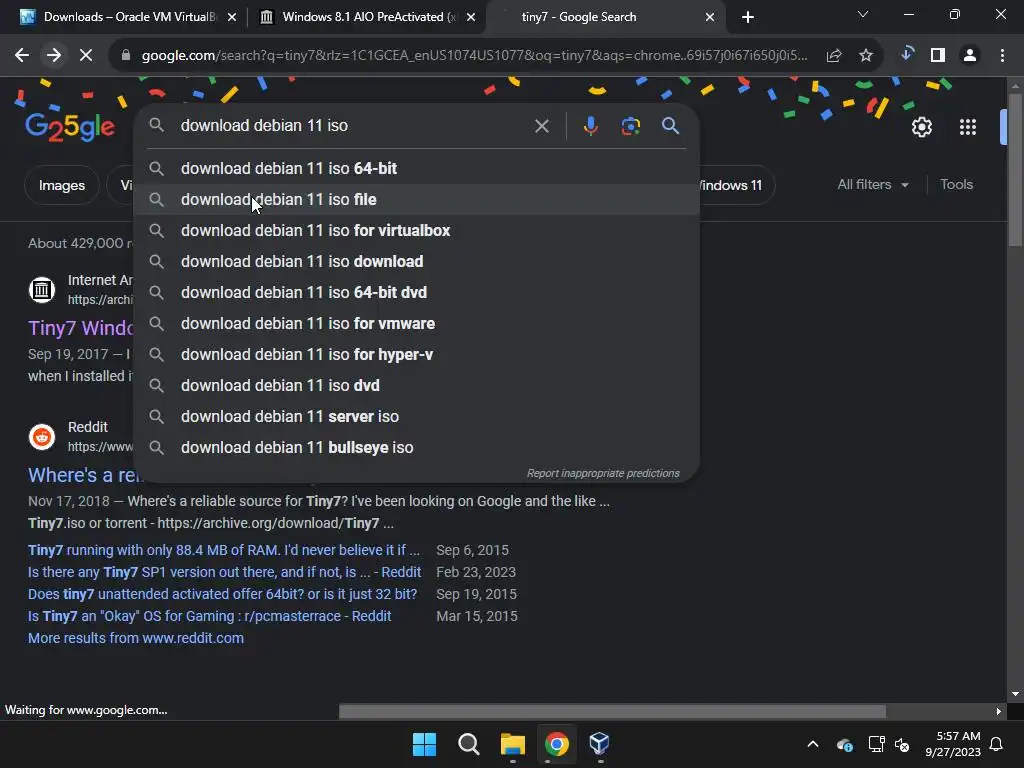Click the Internet Archive site favicon
The height and width of the screenshot is (768, 1024).
click(42, 289)
